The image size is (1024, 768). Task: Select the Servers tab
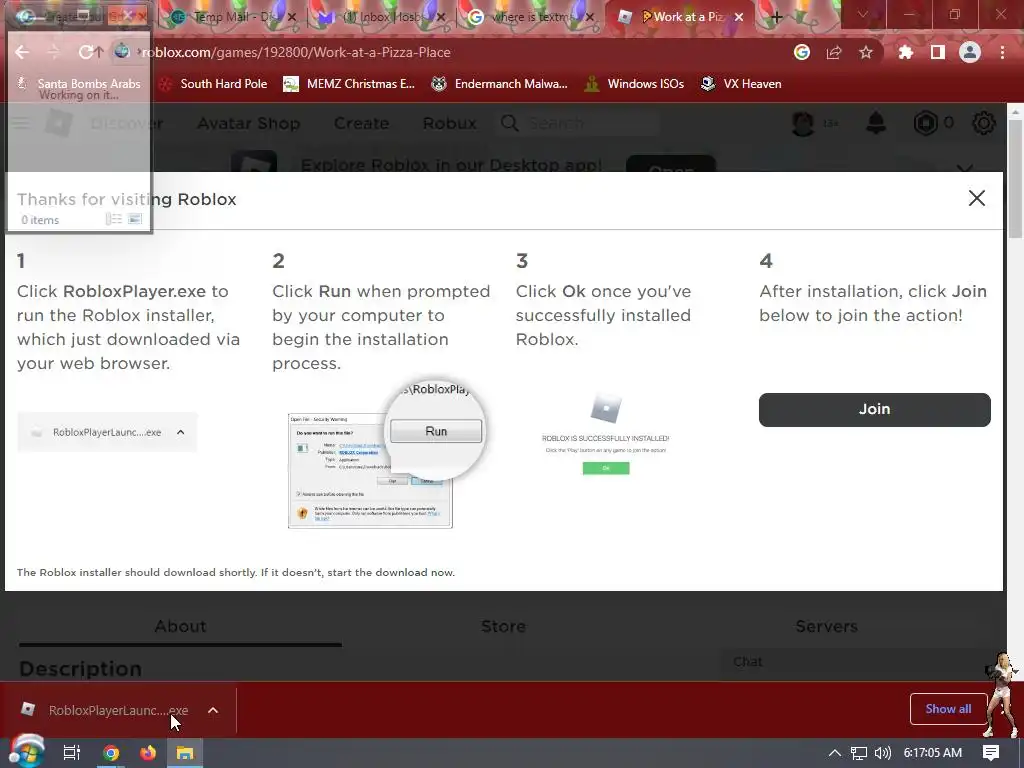(826, 626)
